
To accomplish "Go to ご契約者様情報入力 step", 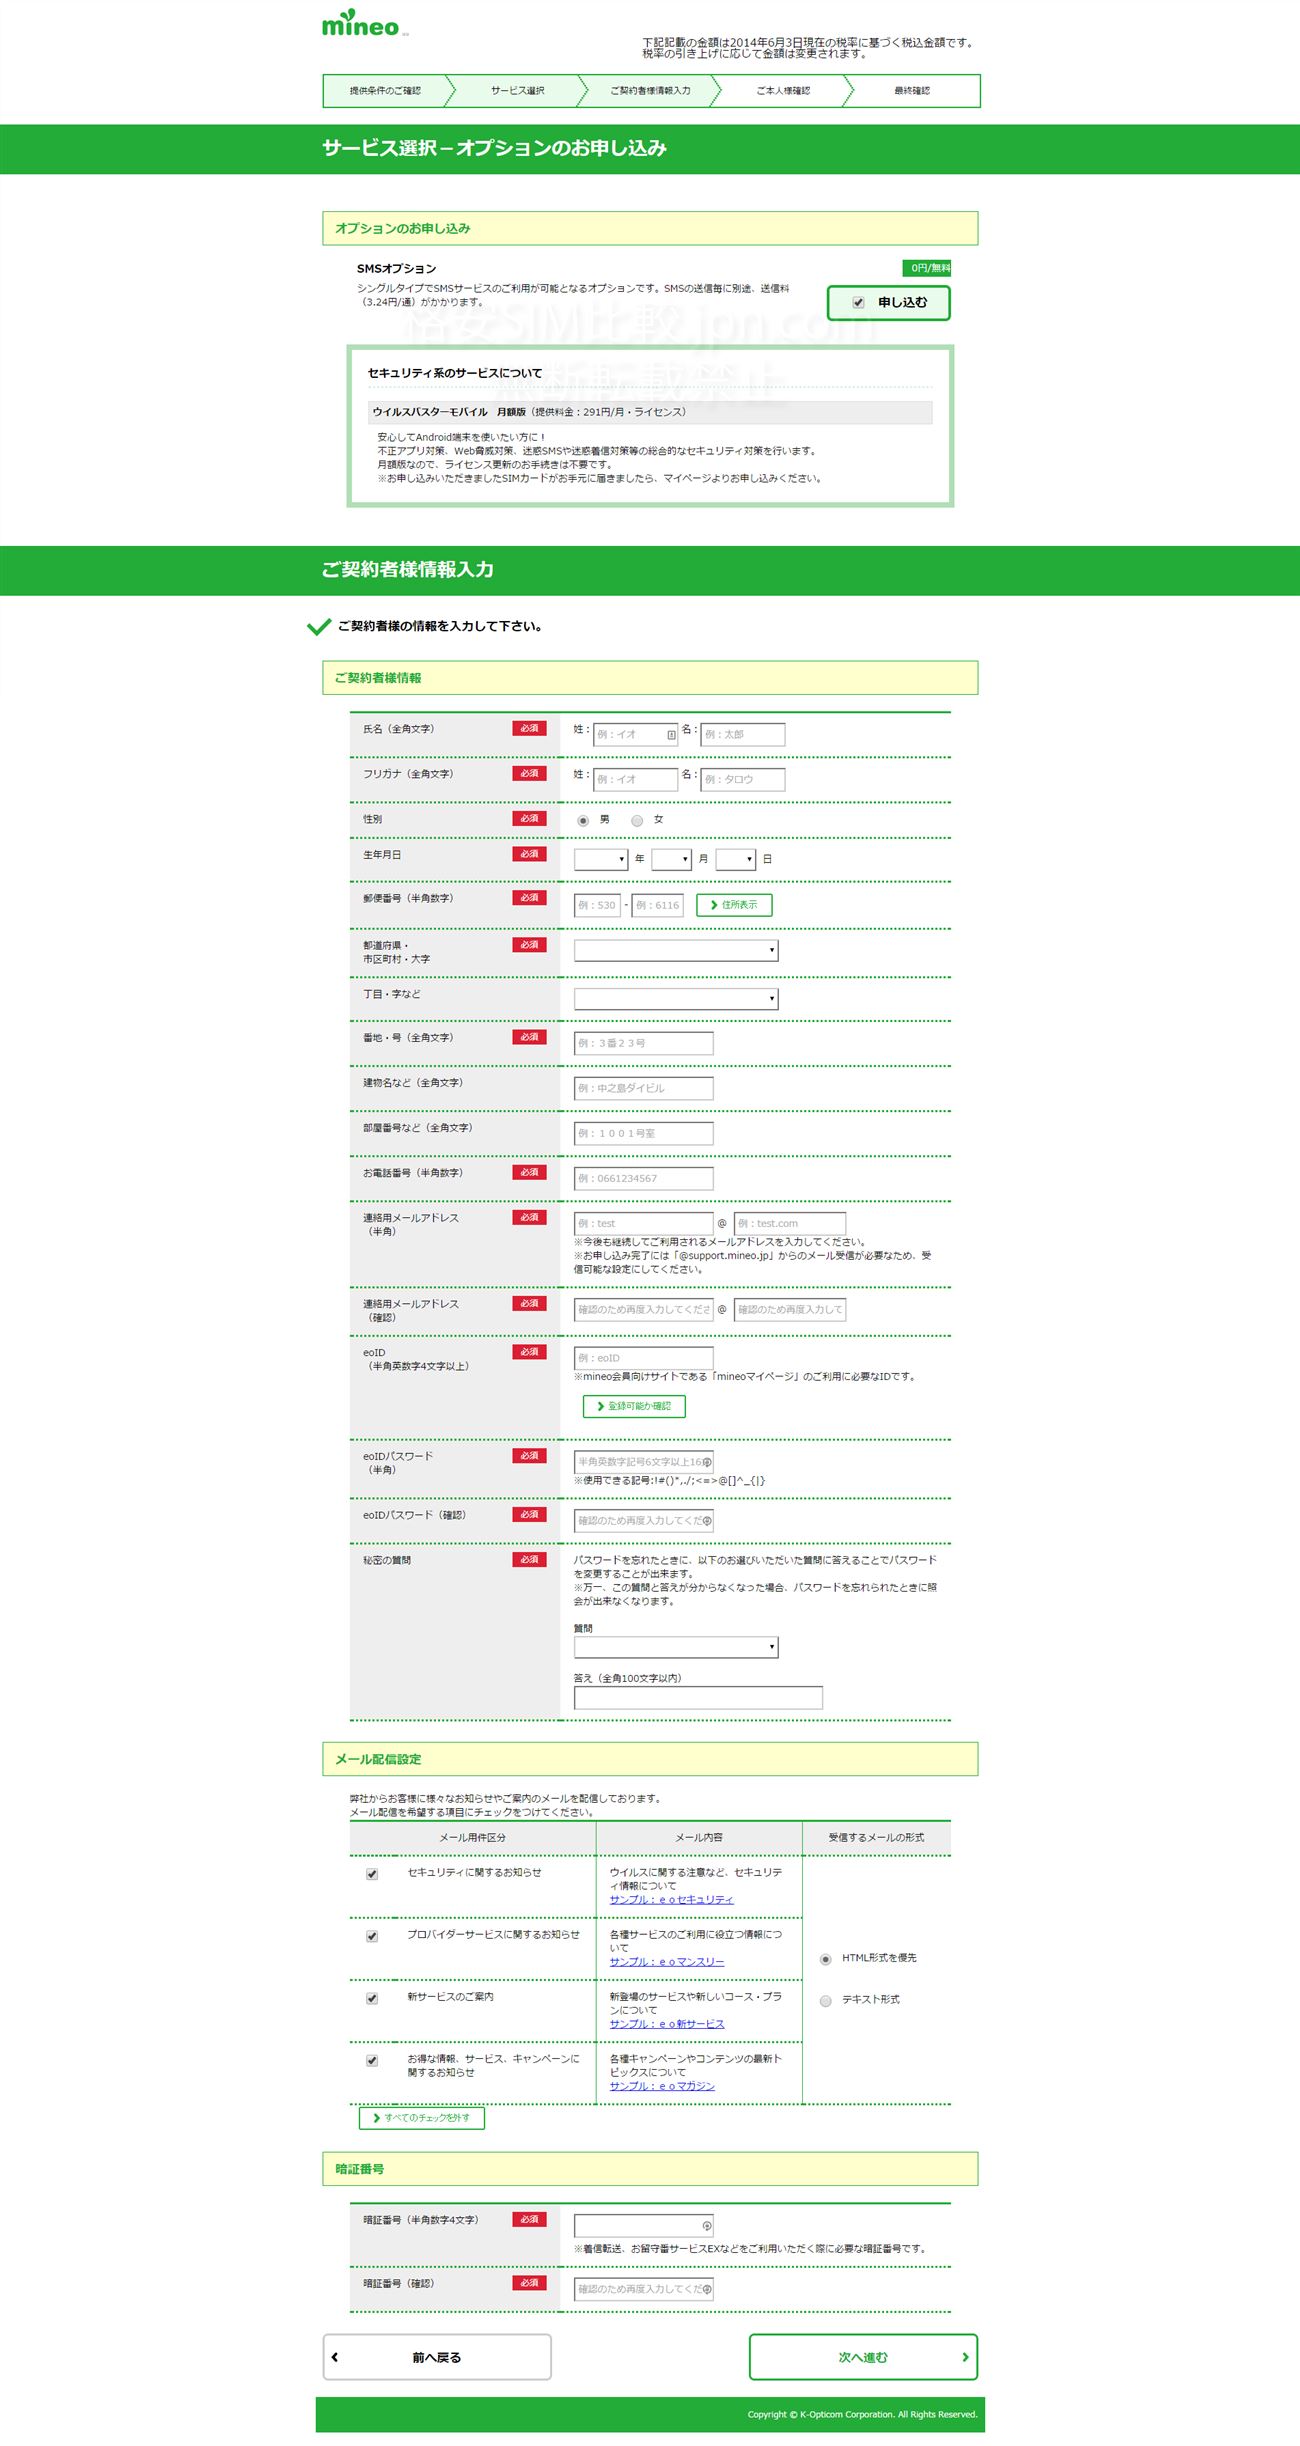I will click(x=650, y=91).
